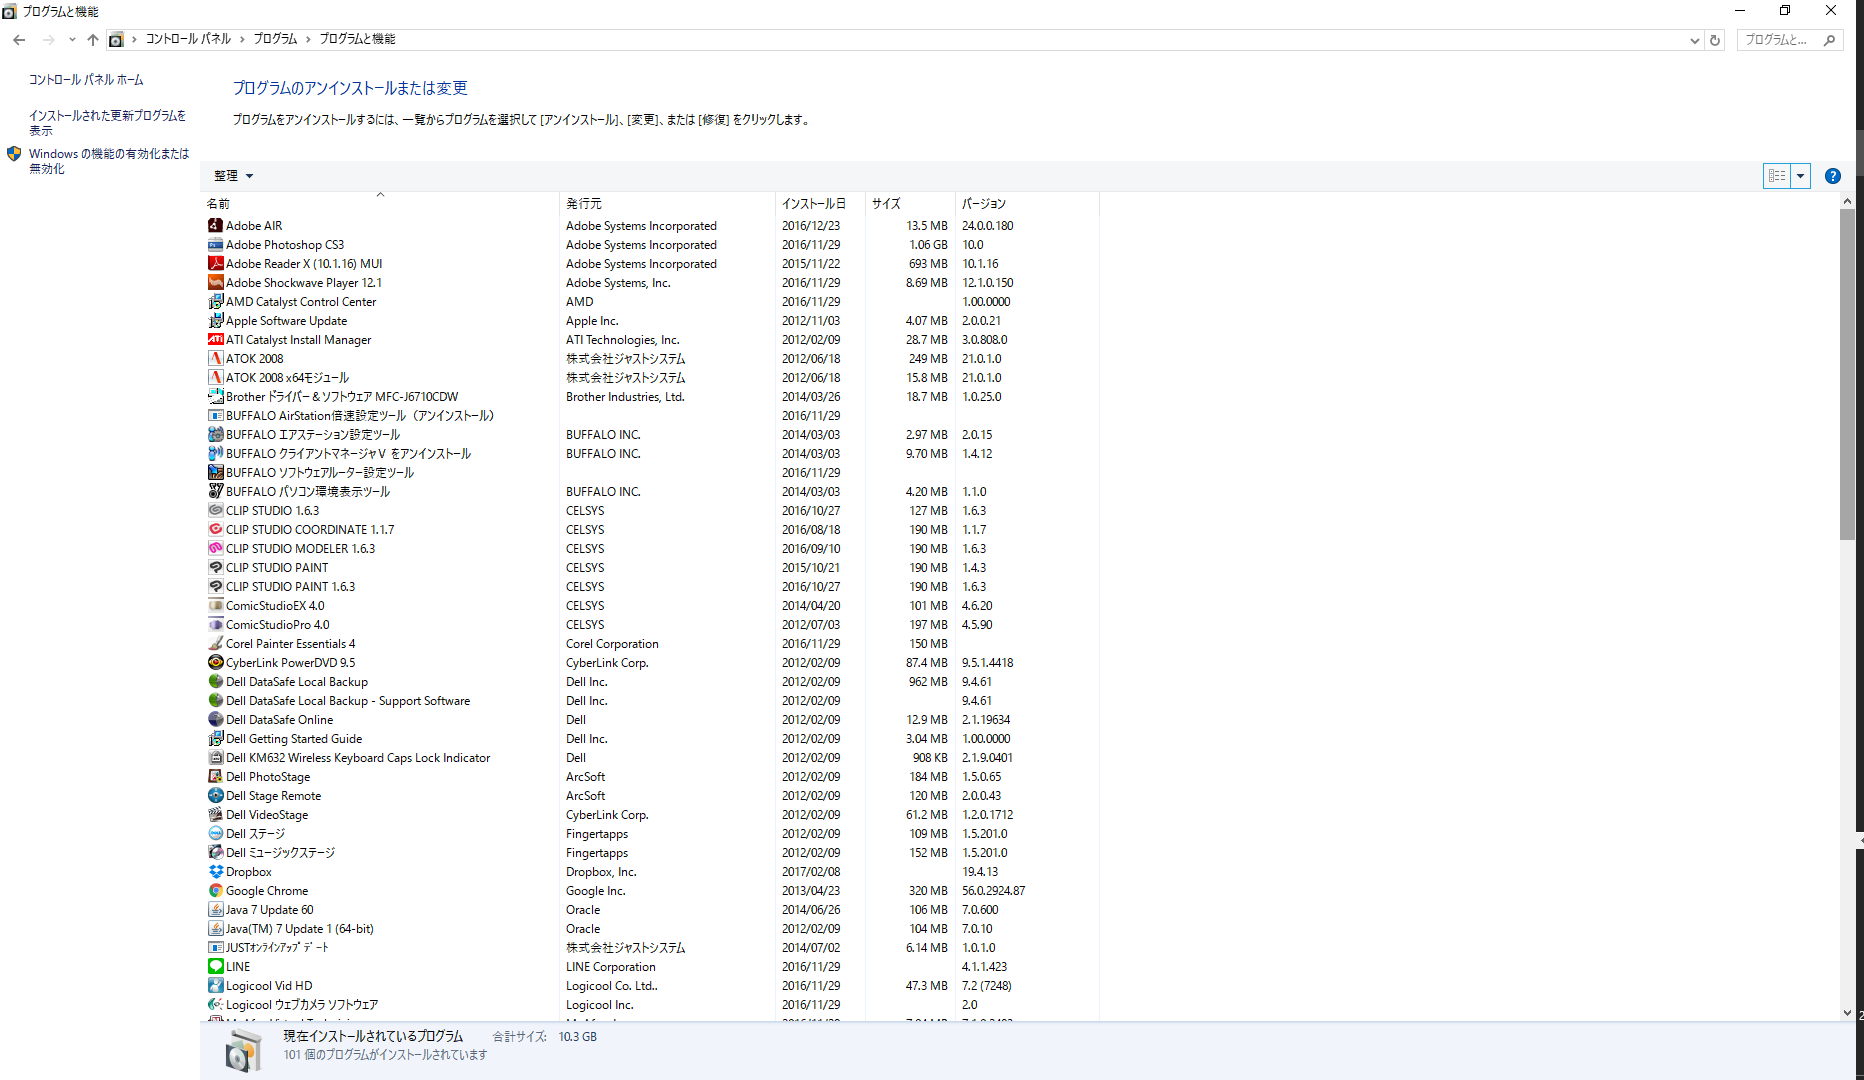Sort by the 名前 column header

pyautogui.click(x=380, y=204)
